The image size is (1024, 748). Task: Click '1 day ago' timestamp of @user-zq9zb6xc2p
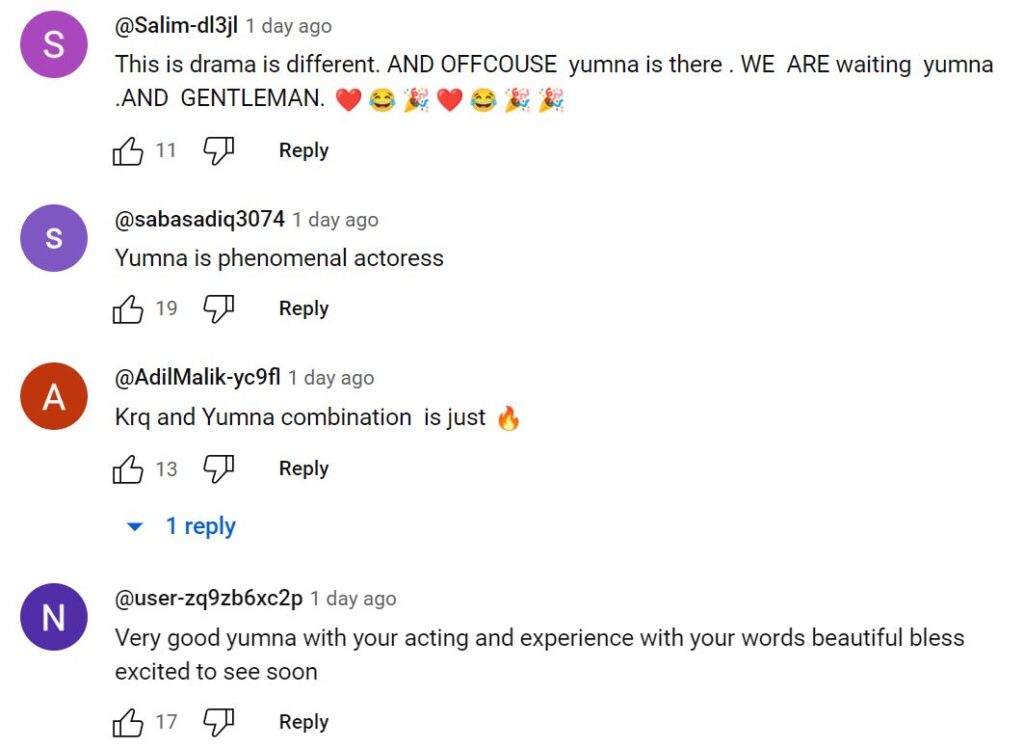353,598
